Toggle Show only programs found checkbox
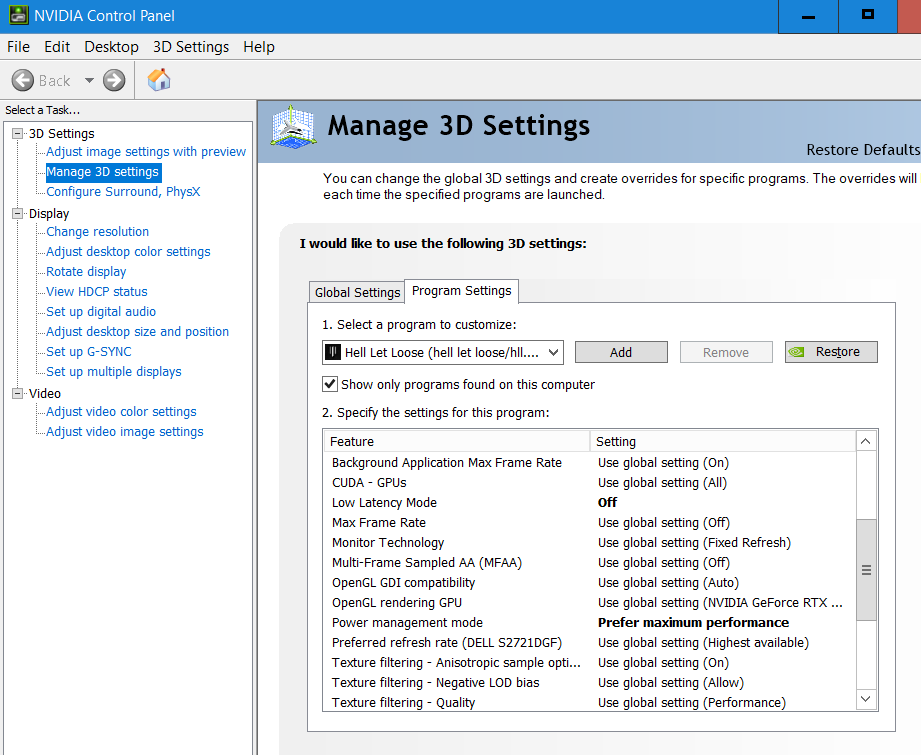Image resolution: width=921 pixels, height=755 pixels. click(330, 384)
